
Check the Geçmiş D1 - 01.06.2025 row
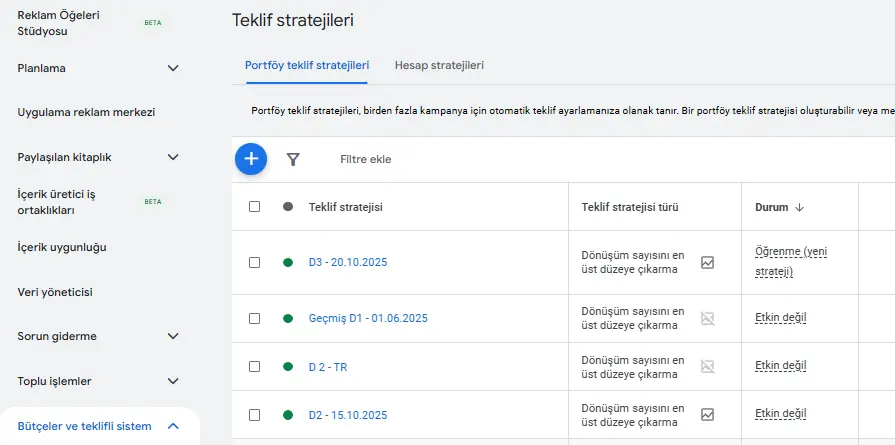coord(254,318)
